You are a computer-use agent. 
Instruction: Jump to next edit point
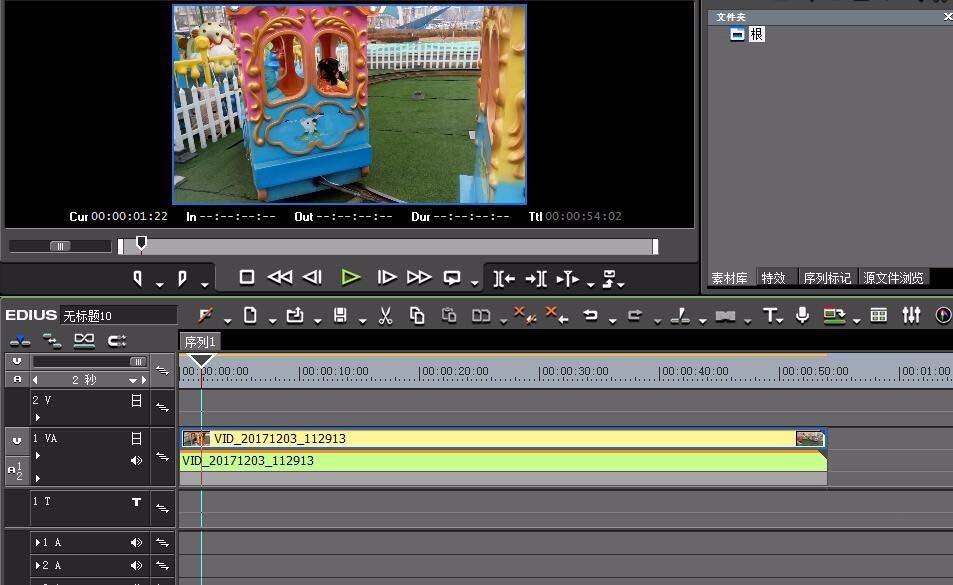[x=536, y=278]
